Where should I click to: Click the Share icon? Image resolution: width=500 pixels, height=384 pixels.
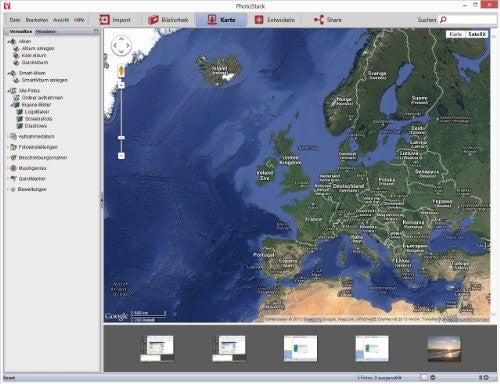[319, 20]
